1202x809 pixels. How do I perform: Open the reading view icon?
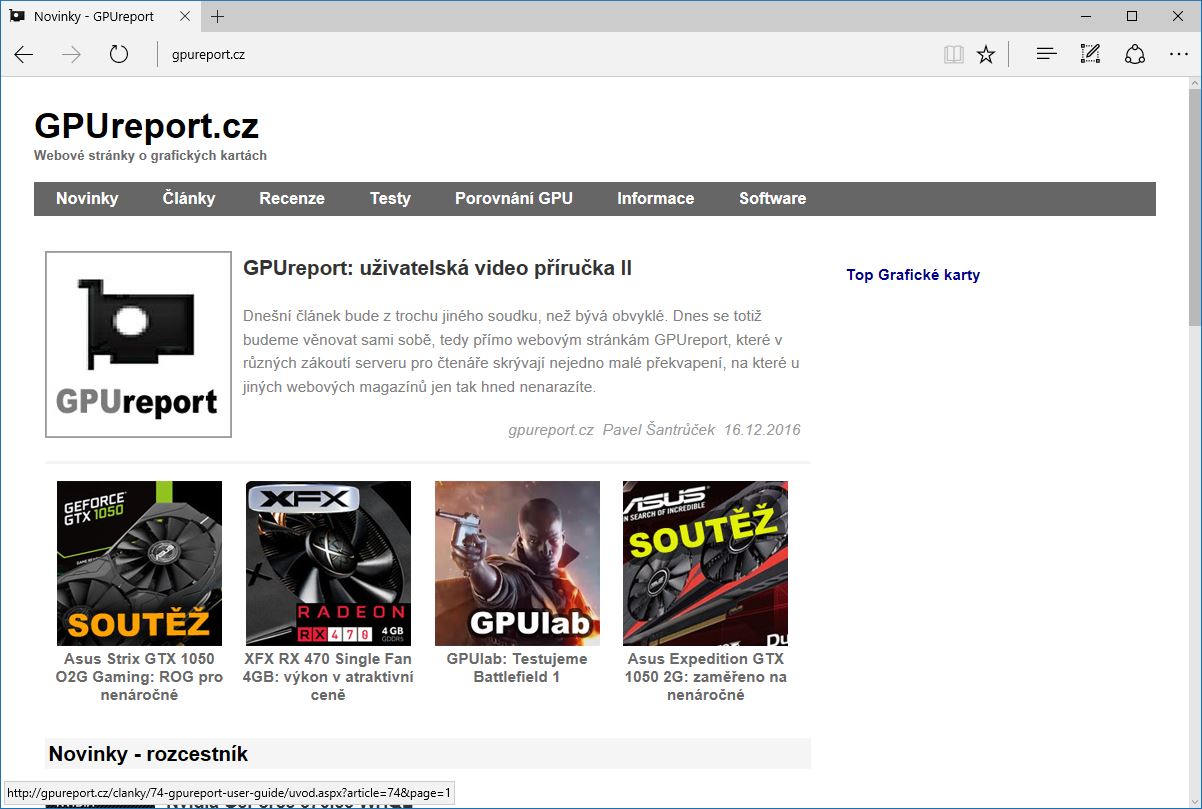coord(954,55)
